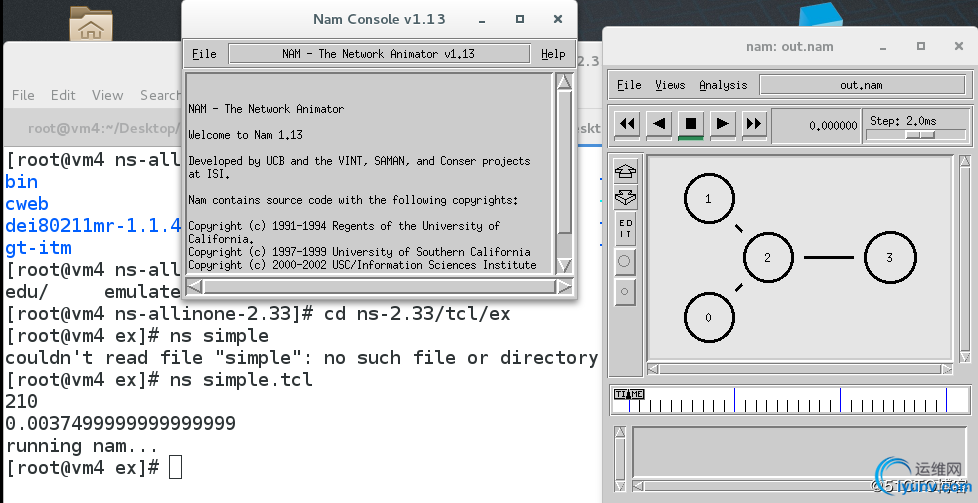Viewport: 978px width, 503px height.
Task: Click vertical scrollbar beside topology view
Action: [x=965, y=259]
